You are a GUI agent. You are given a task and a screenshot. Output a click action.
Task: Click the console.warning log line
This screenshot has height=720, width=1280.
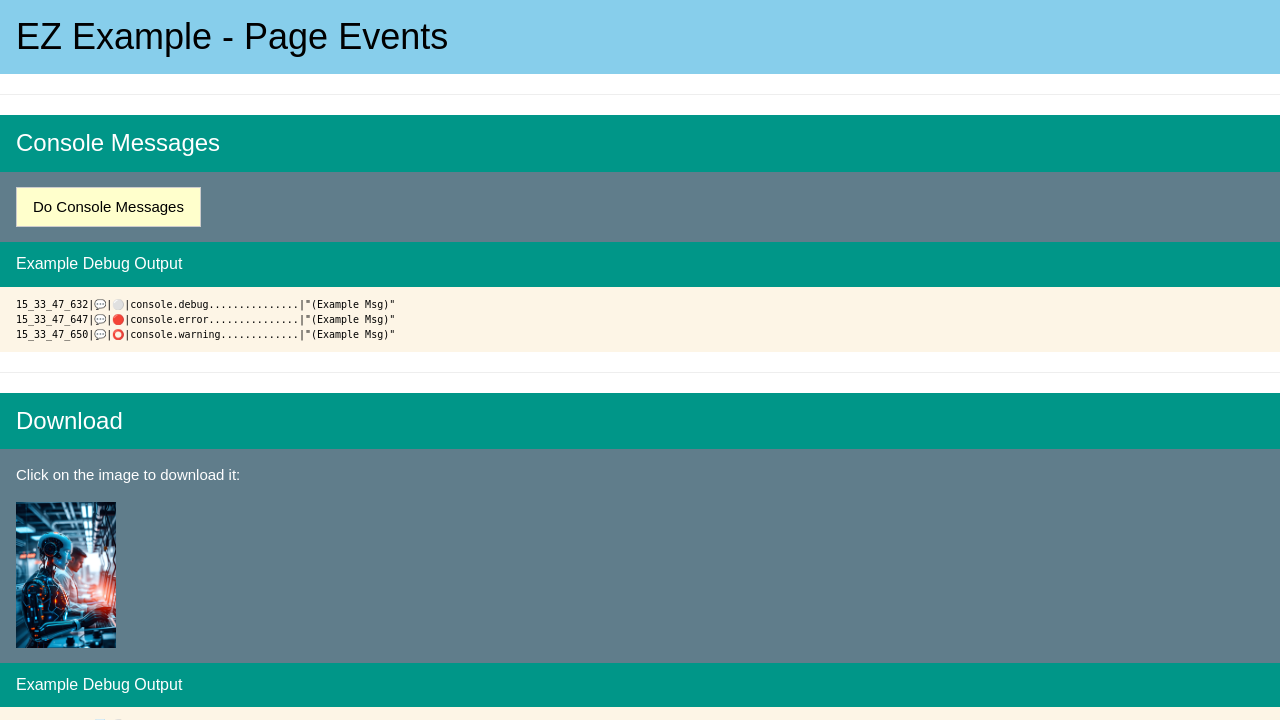coord(206,335)
